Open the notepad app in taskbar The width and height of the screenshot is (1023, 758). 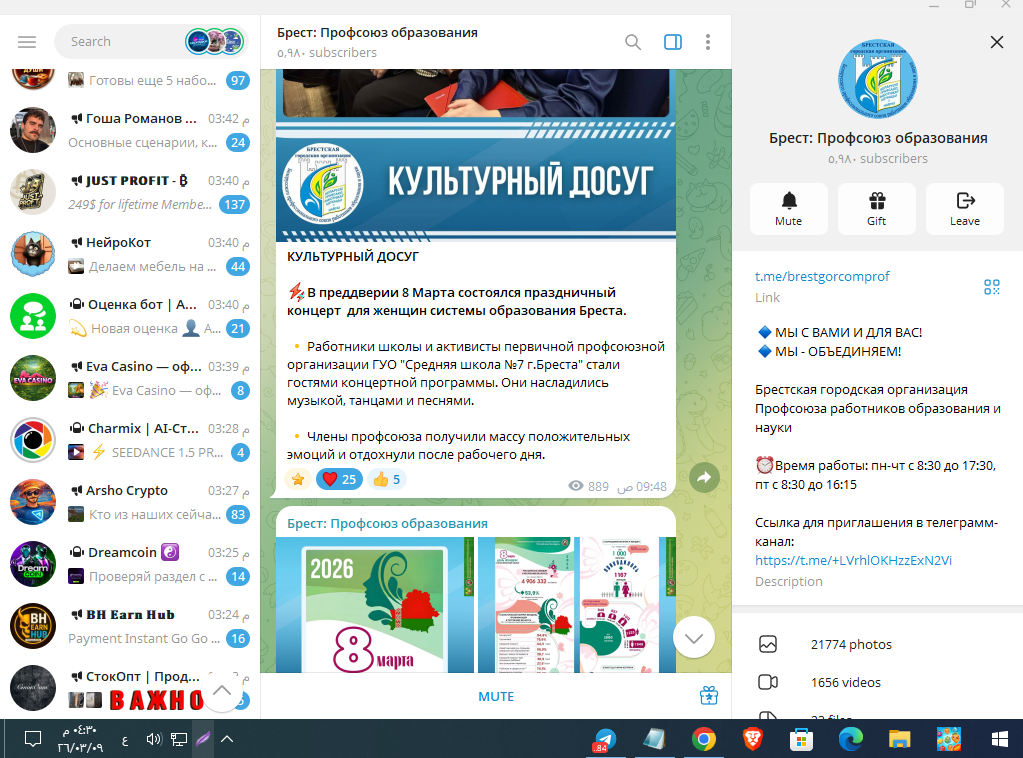(654, 740)
